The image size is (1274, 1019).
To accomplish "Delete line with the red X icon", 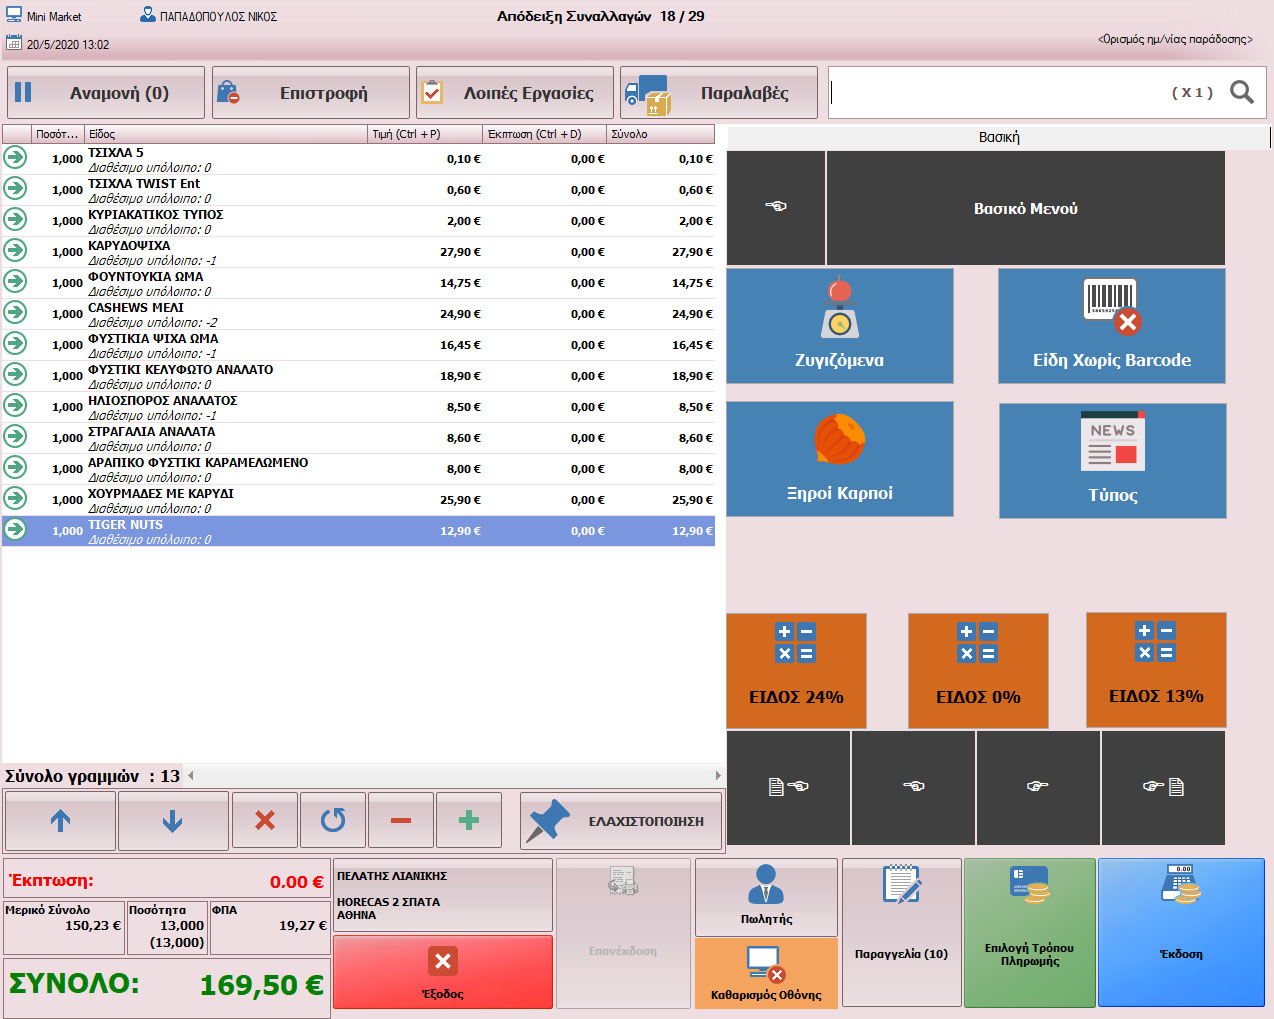I will click(265, 821).
